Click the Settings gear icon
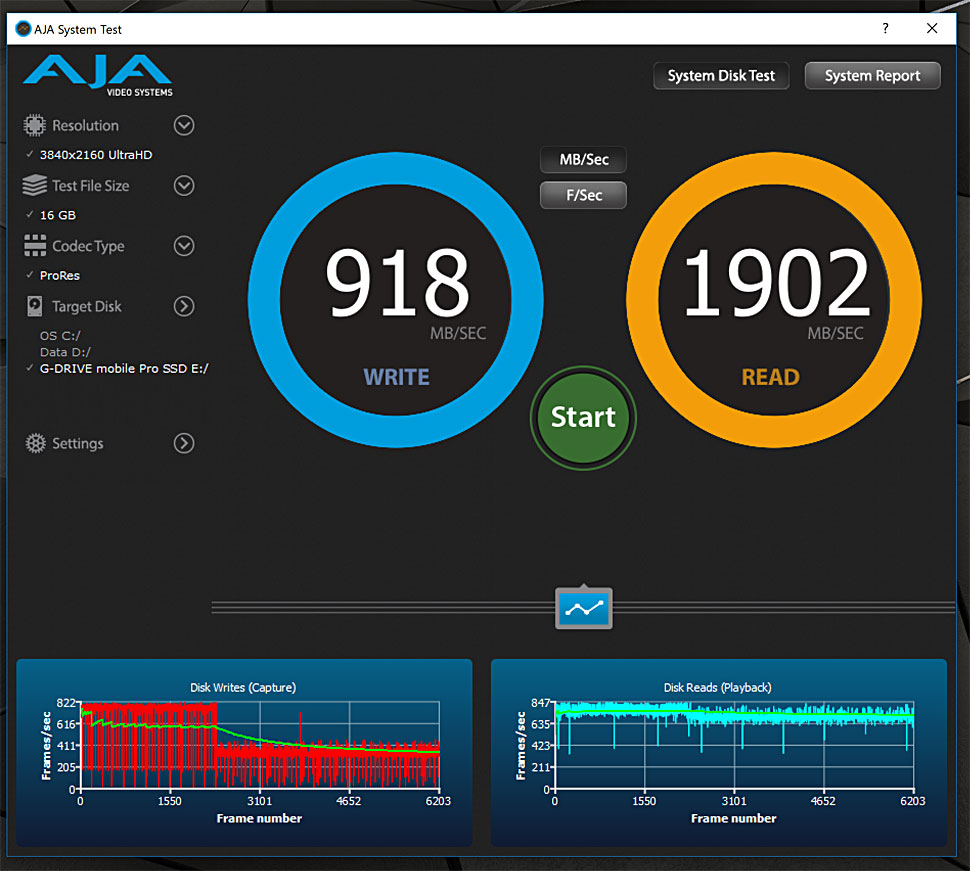The image size is (970, 871). [35, 443]
